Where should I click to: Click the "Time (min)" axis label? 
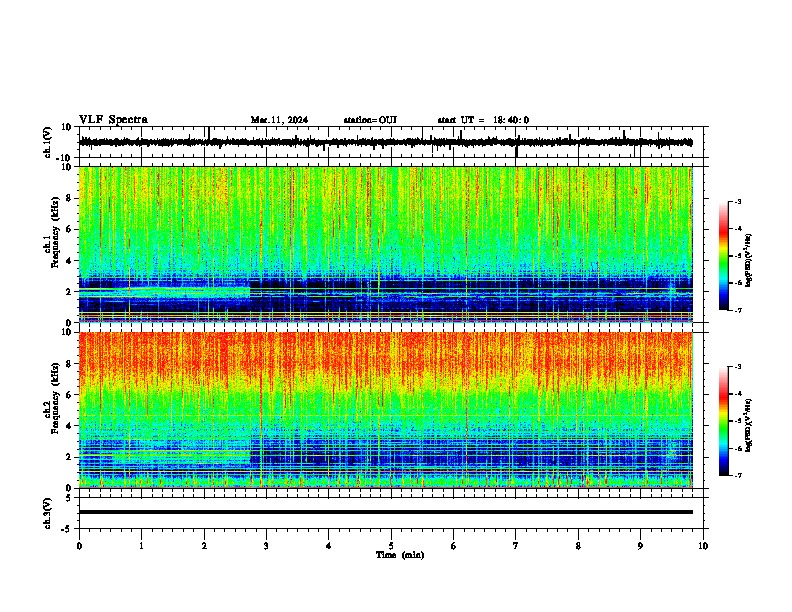400,555
